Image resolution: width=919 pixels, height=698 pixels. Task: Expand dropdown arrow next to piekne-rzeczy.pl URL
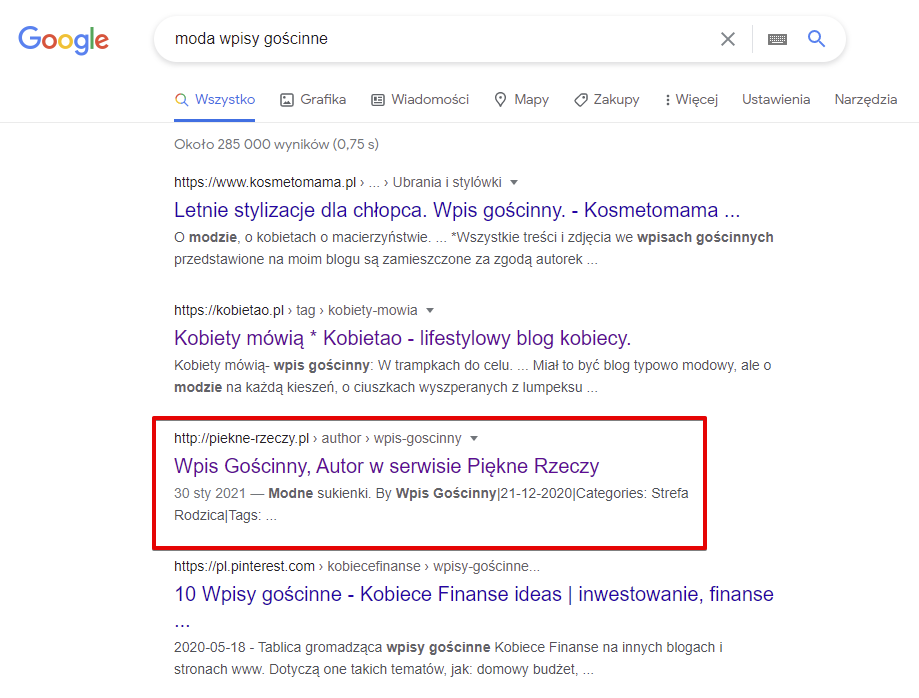[x=474, y=438]
